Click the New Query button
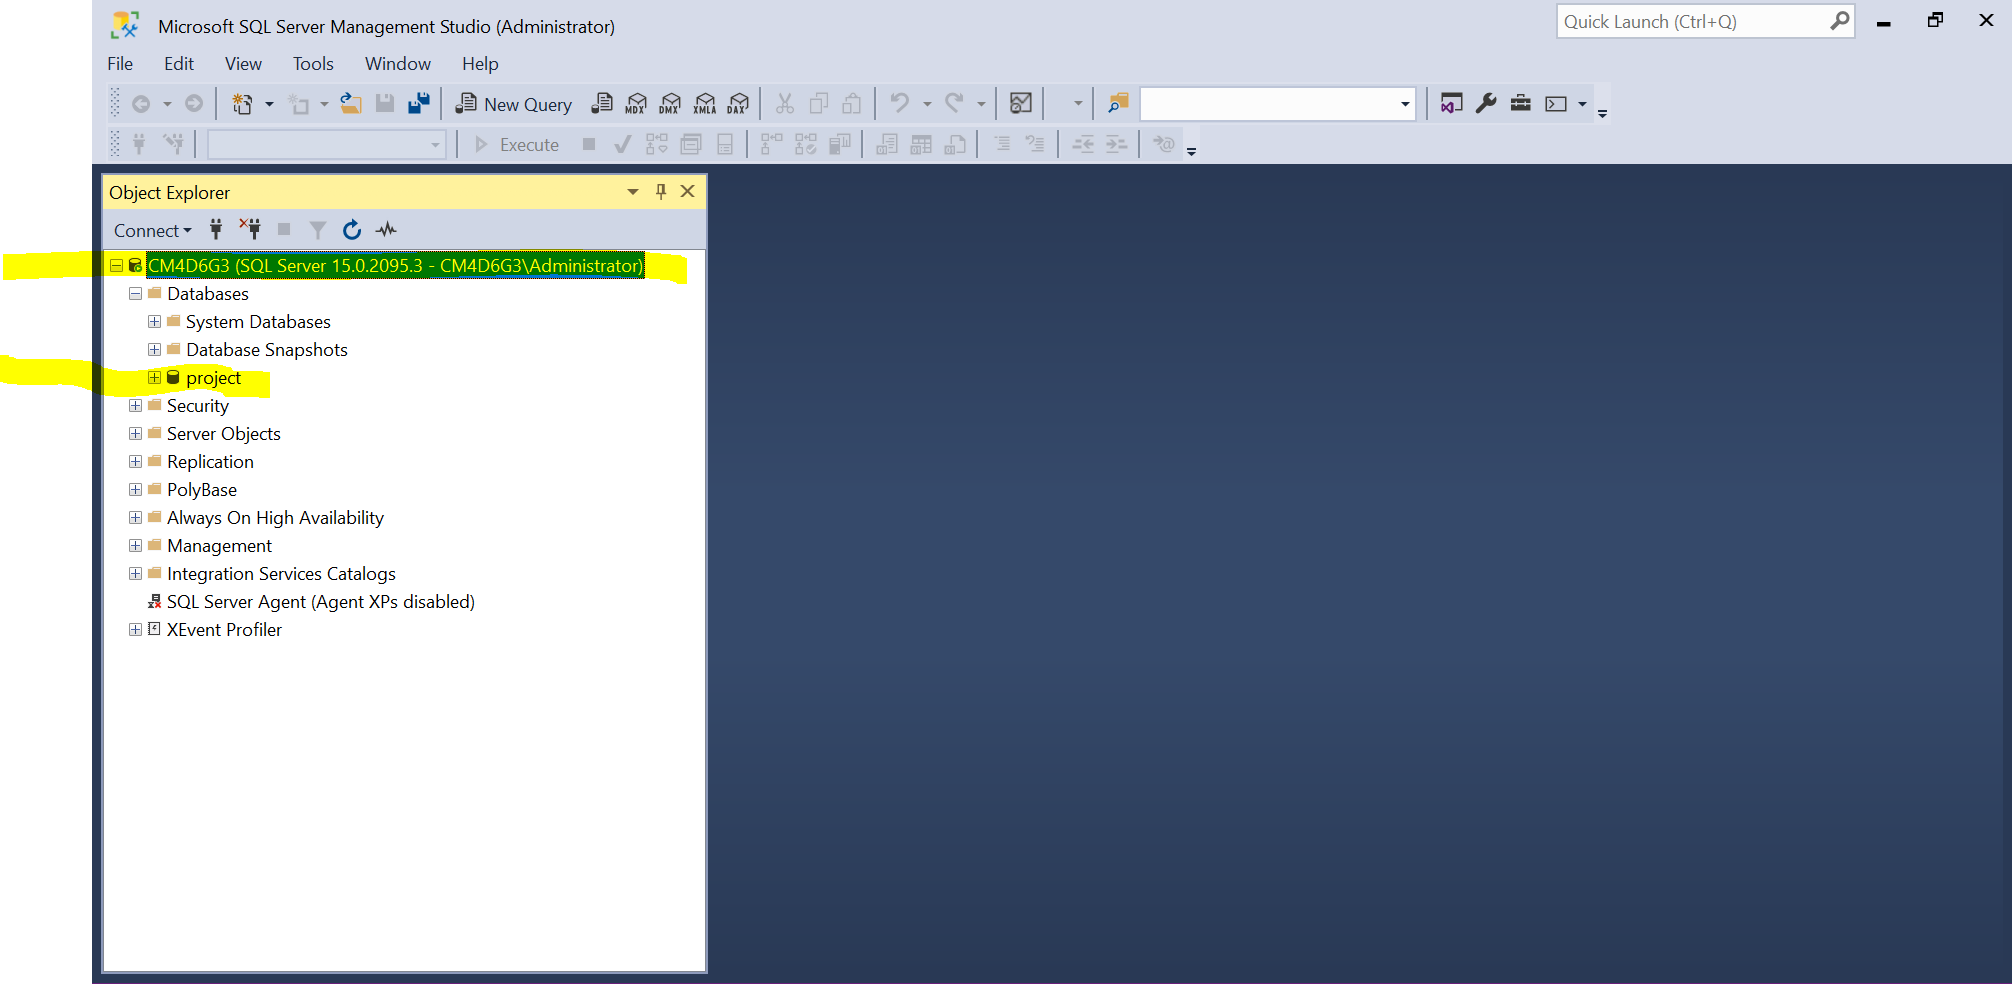 coord(514,104)
